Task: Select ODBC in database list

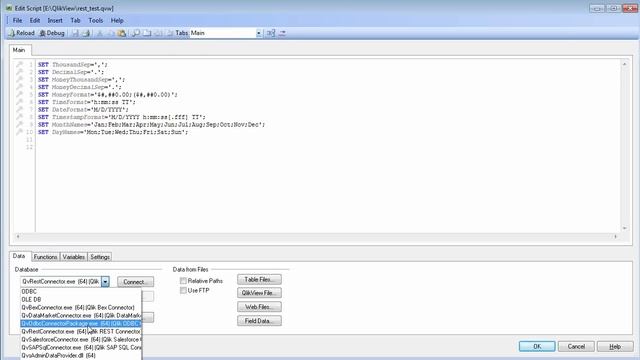Action: pos(81,291)
